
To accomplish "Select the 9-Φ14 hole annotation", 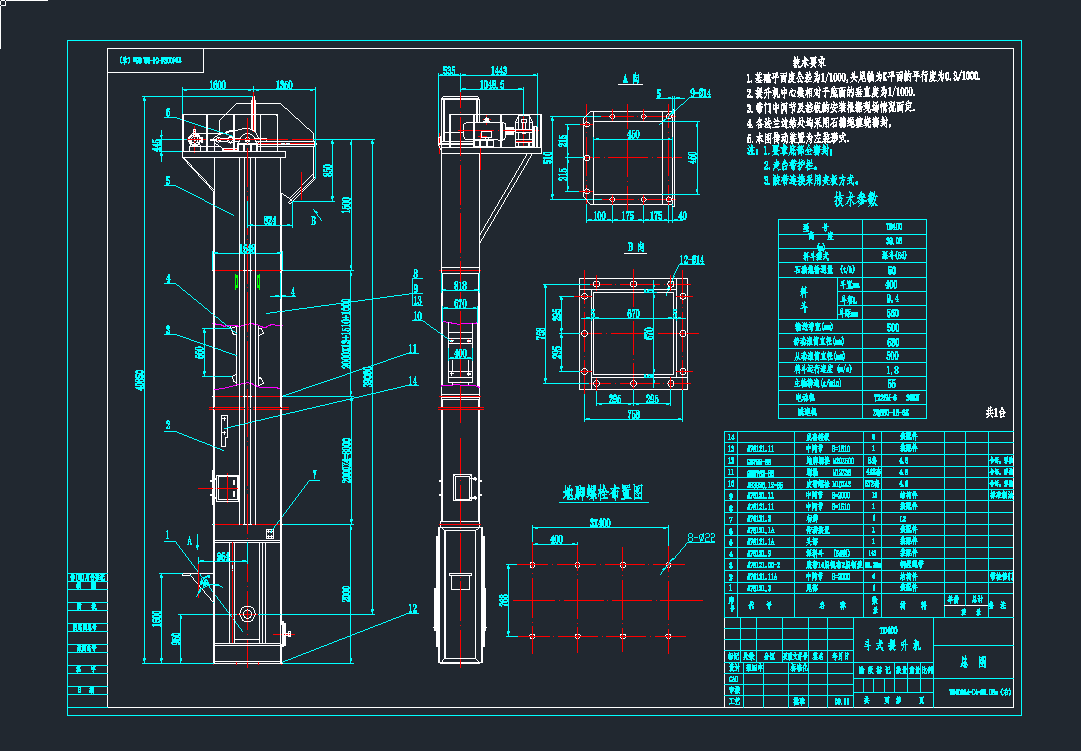I will coord(700,93).
